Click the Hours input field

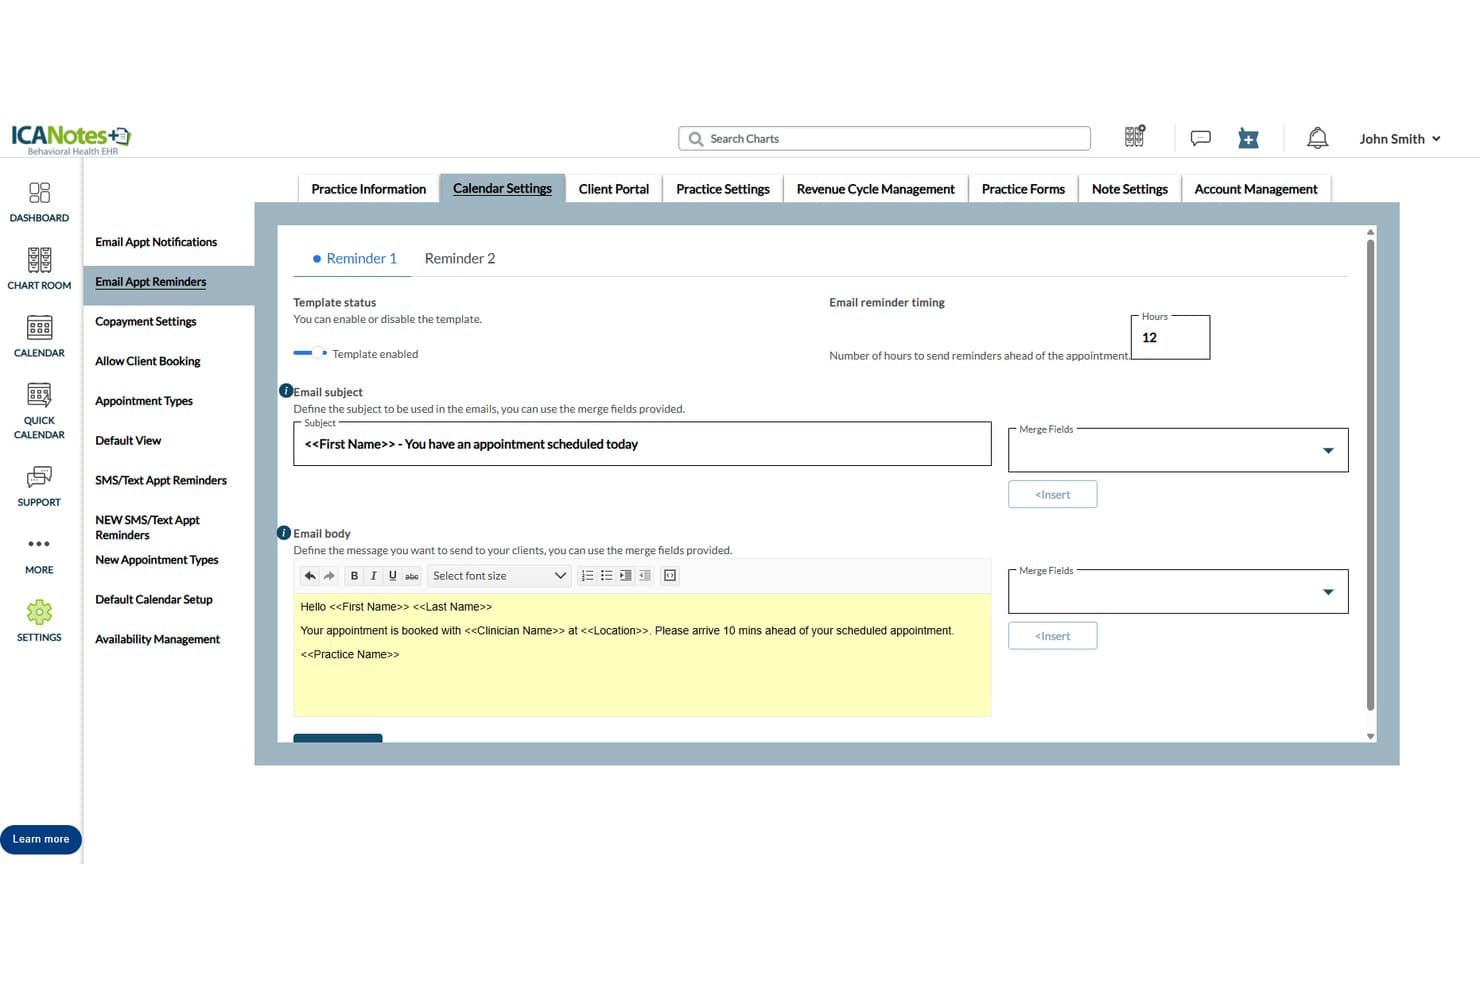coord(1170,338)
